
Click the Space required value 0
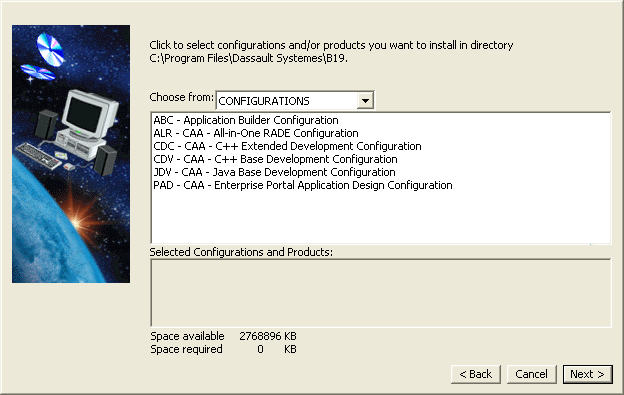point(260,349)
